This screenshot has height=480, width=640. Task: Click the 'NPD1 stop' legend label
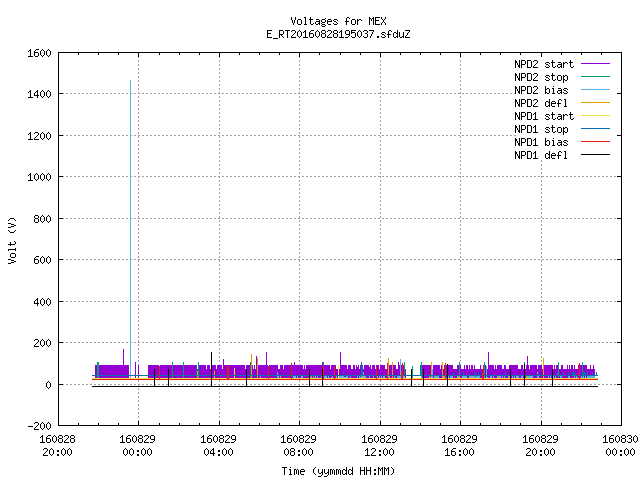coord(541,129)
